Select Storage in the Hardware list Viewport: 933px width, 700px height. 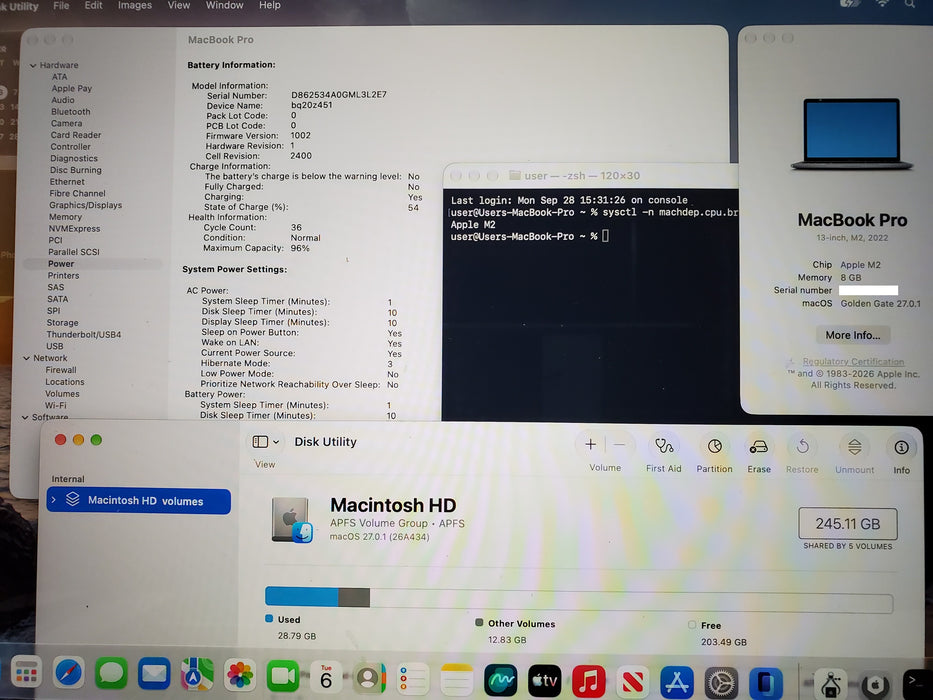[62, 323]
